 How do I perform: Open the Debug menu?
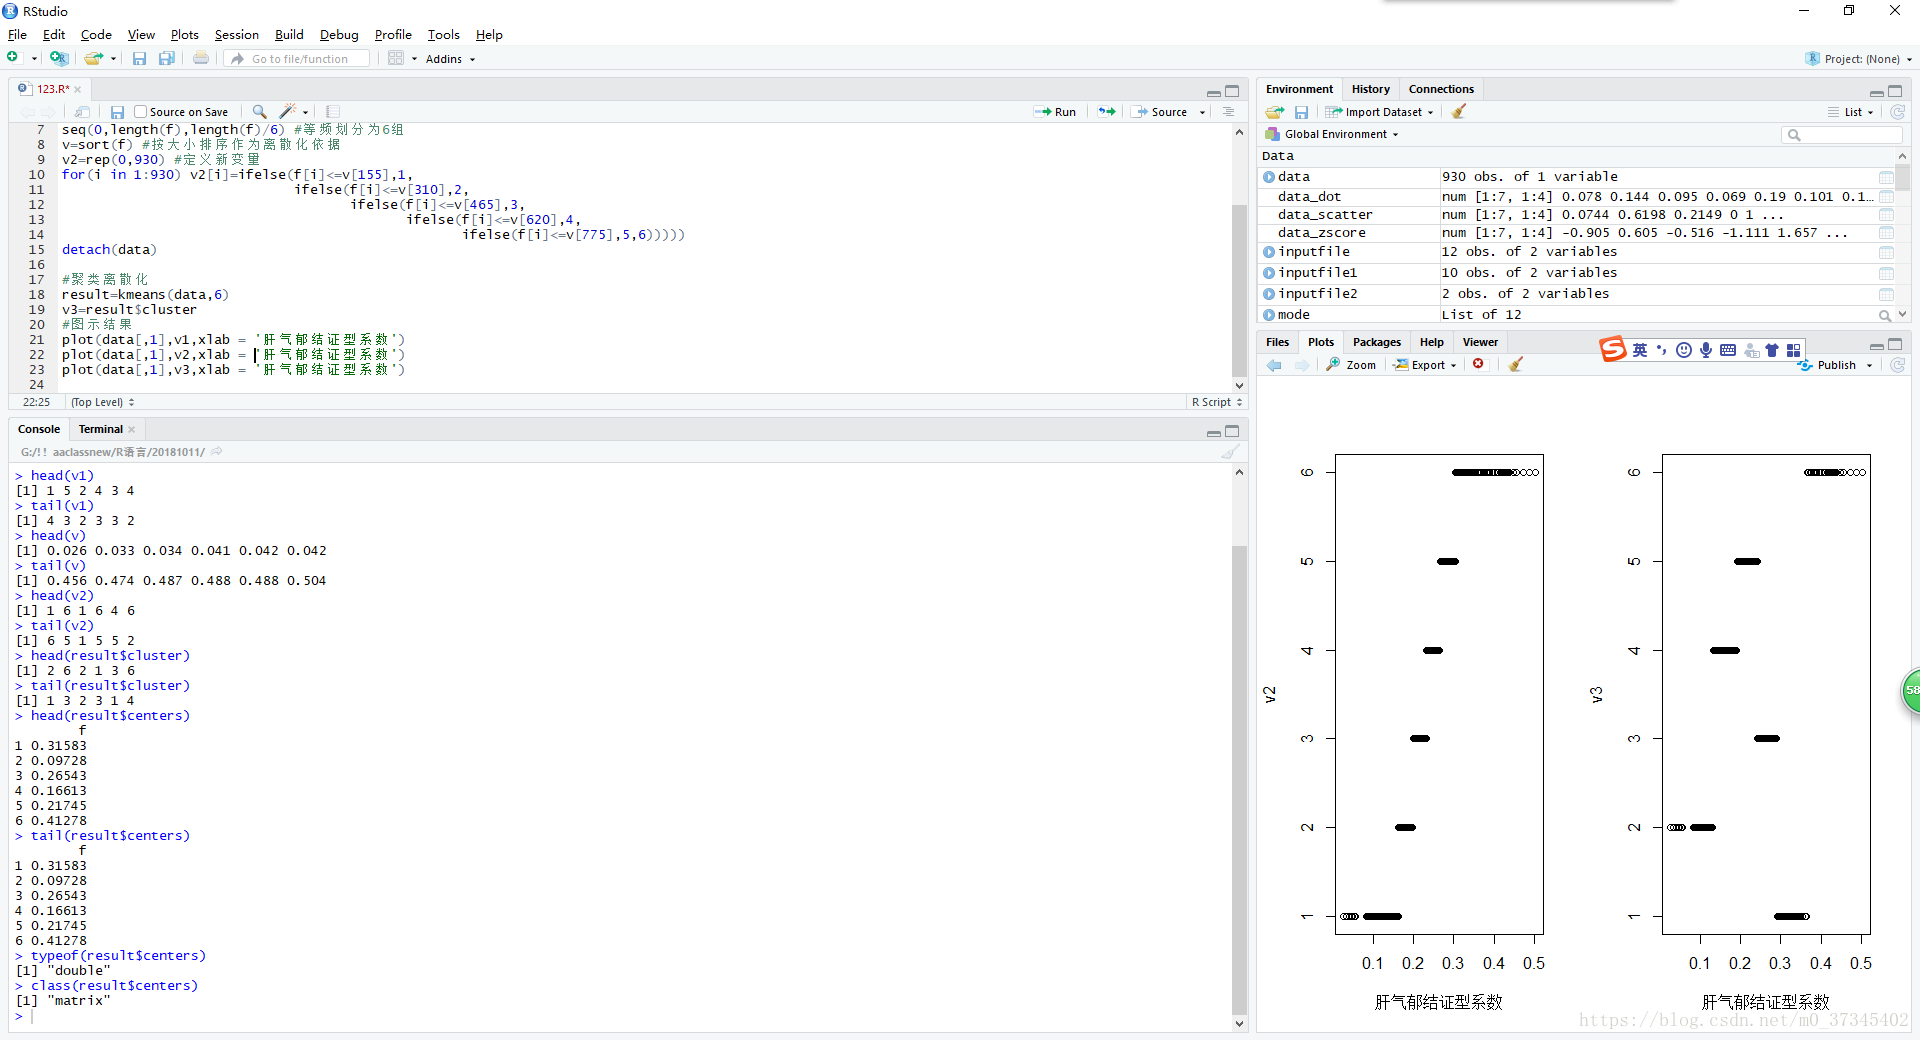pyautogui.click(x=339, y=35)
